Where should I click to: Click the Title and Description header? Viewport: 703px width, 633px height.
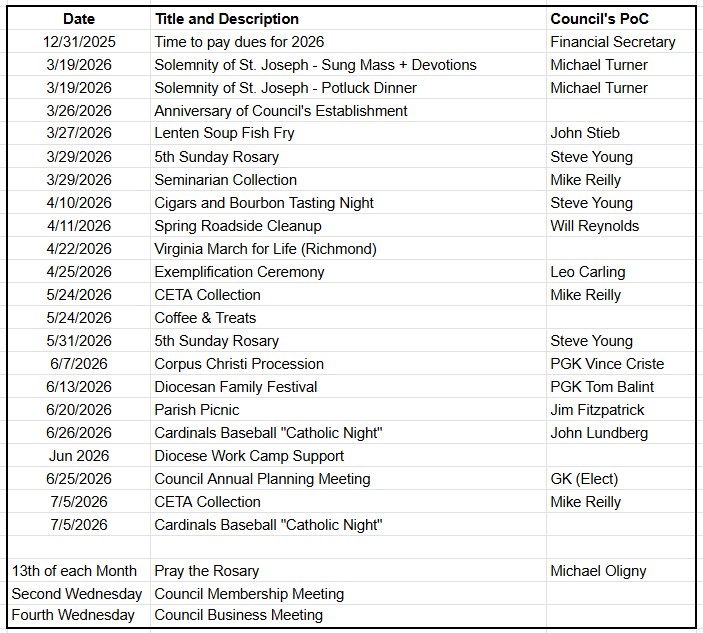[226, 19]
